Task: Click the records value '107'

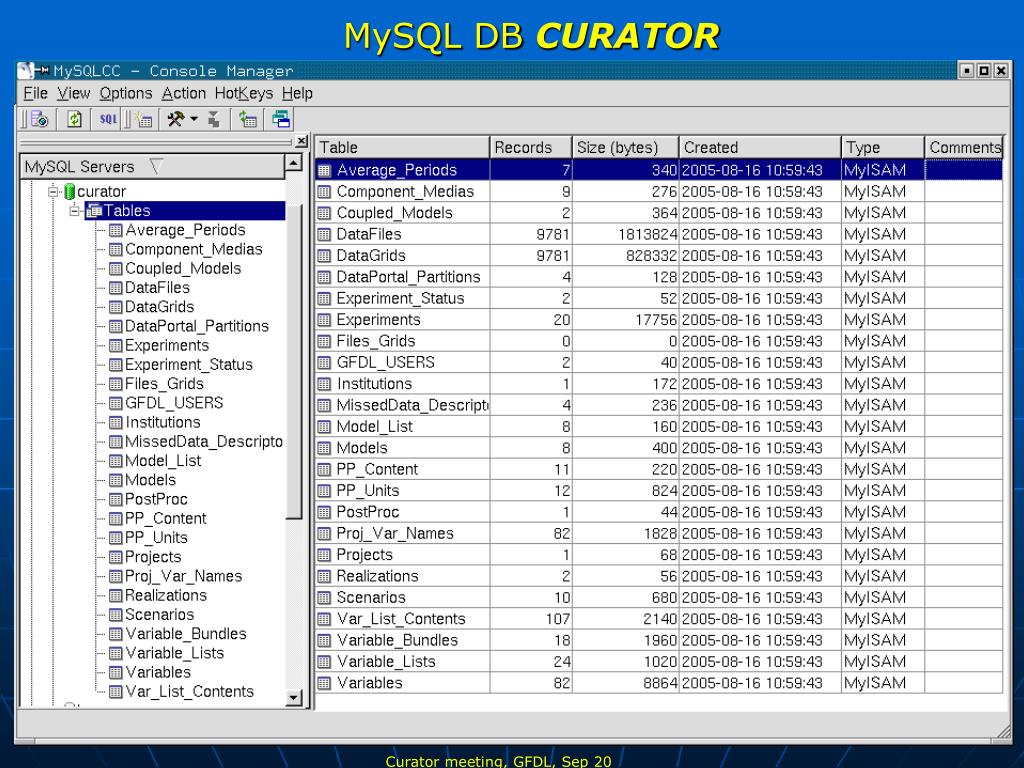Action: (x=558, y=619)
